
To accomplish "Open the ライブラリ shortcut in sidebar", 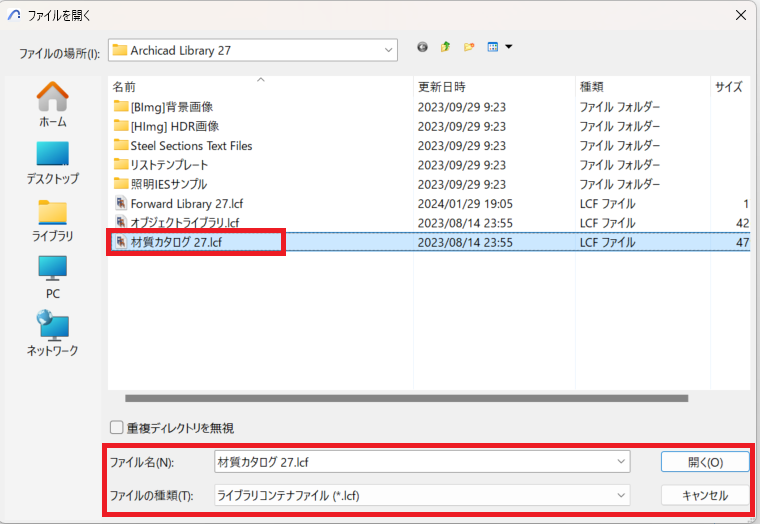I will tap(52, 221).
